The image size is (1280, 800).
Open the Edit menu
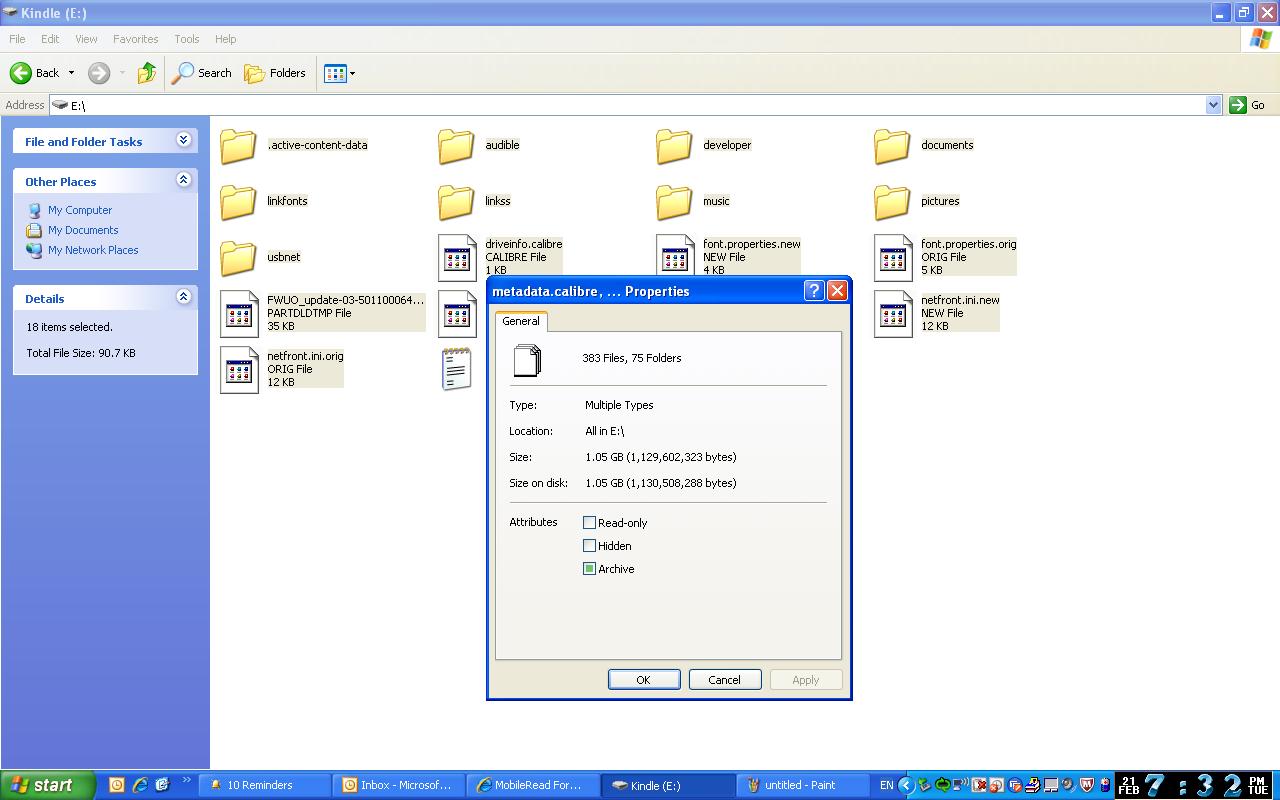click(x=50, y=39)
